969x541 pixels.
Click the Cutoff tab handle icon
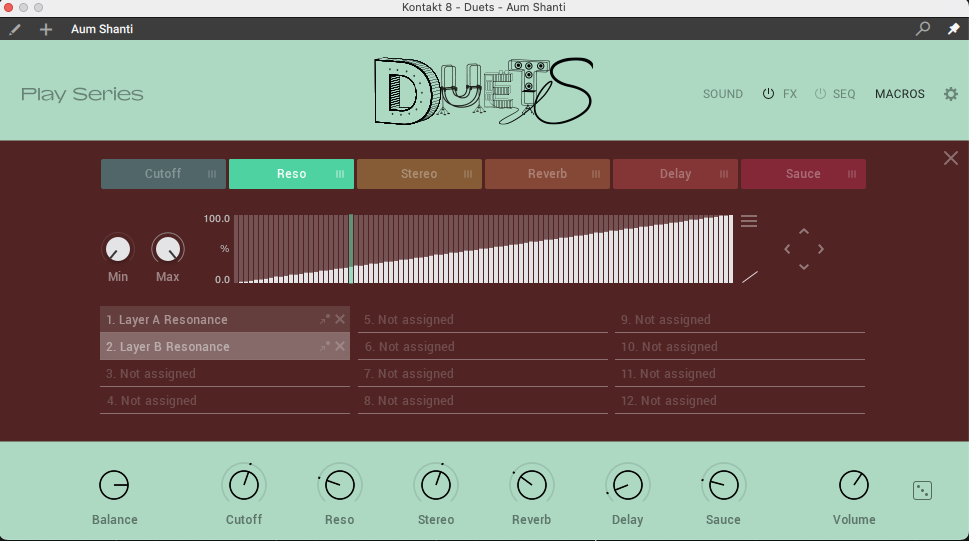point(212,174)
